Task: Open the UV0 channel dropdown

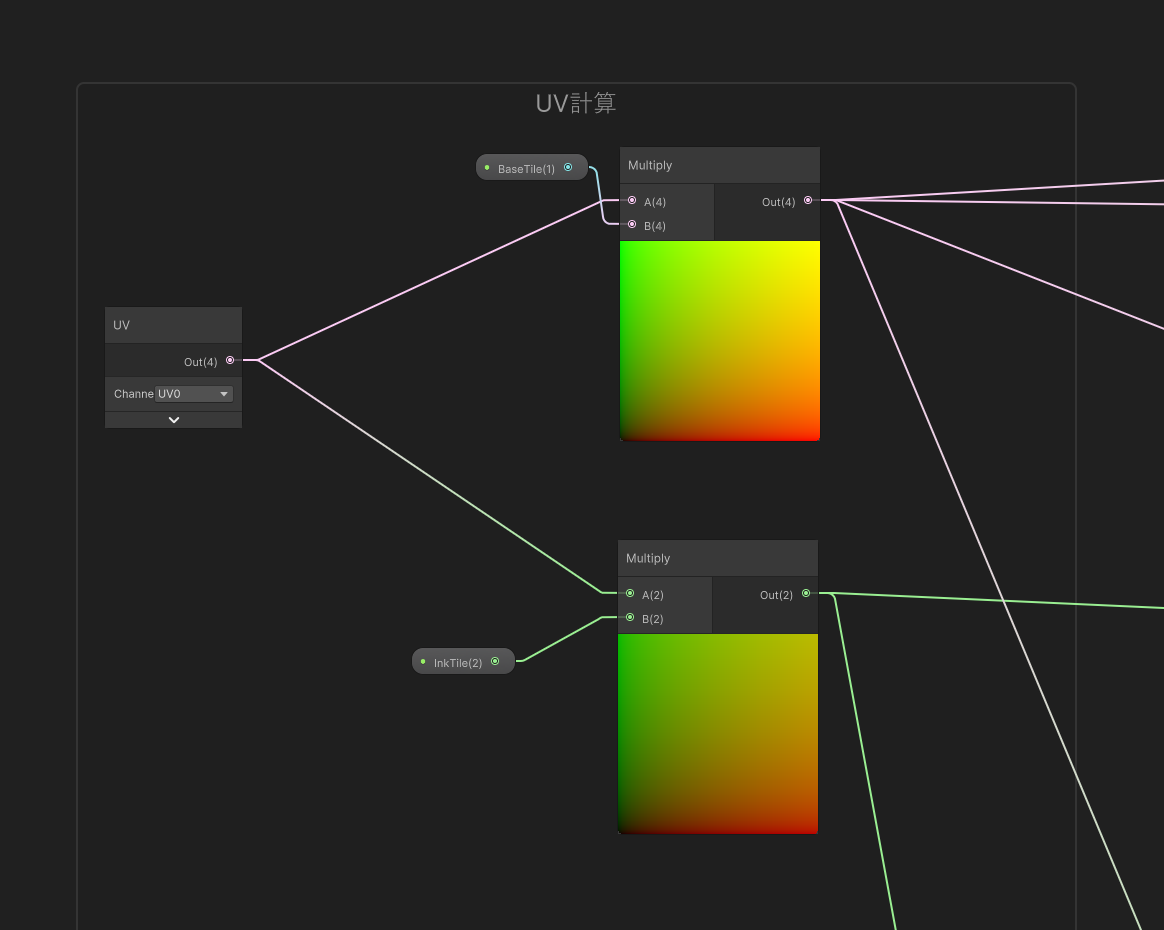Action: click(x=194, y=394)
